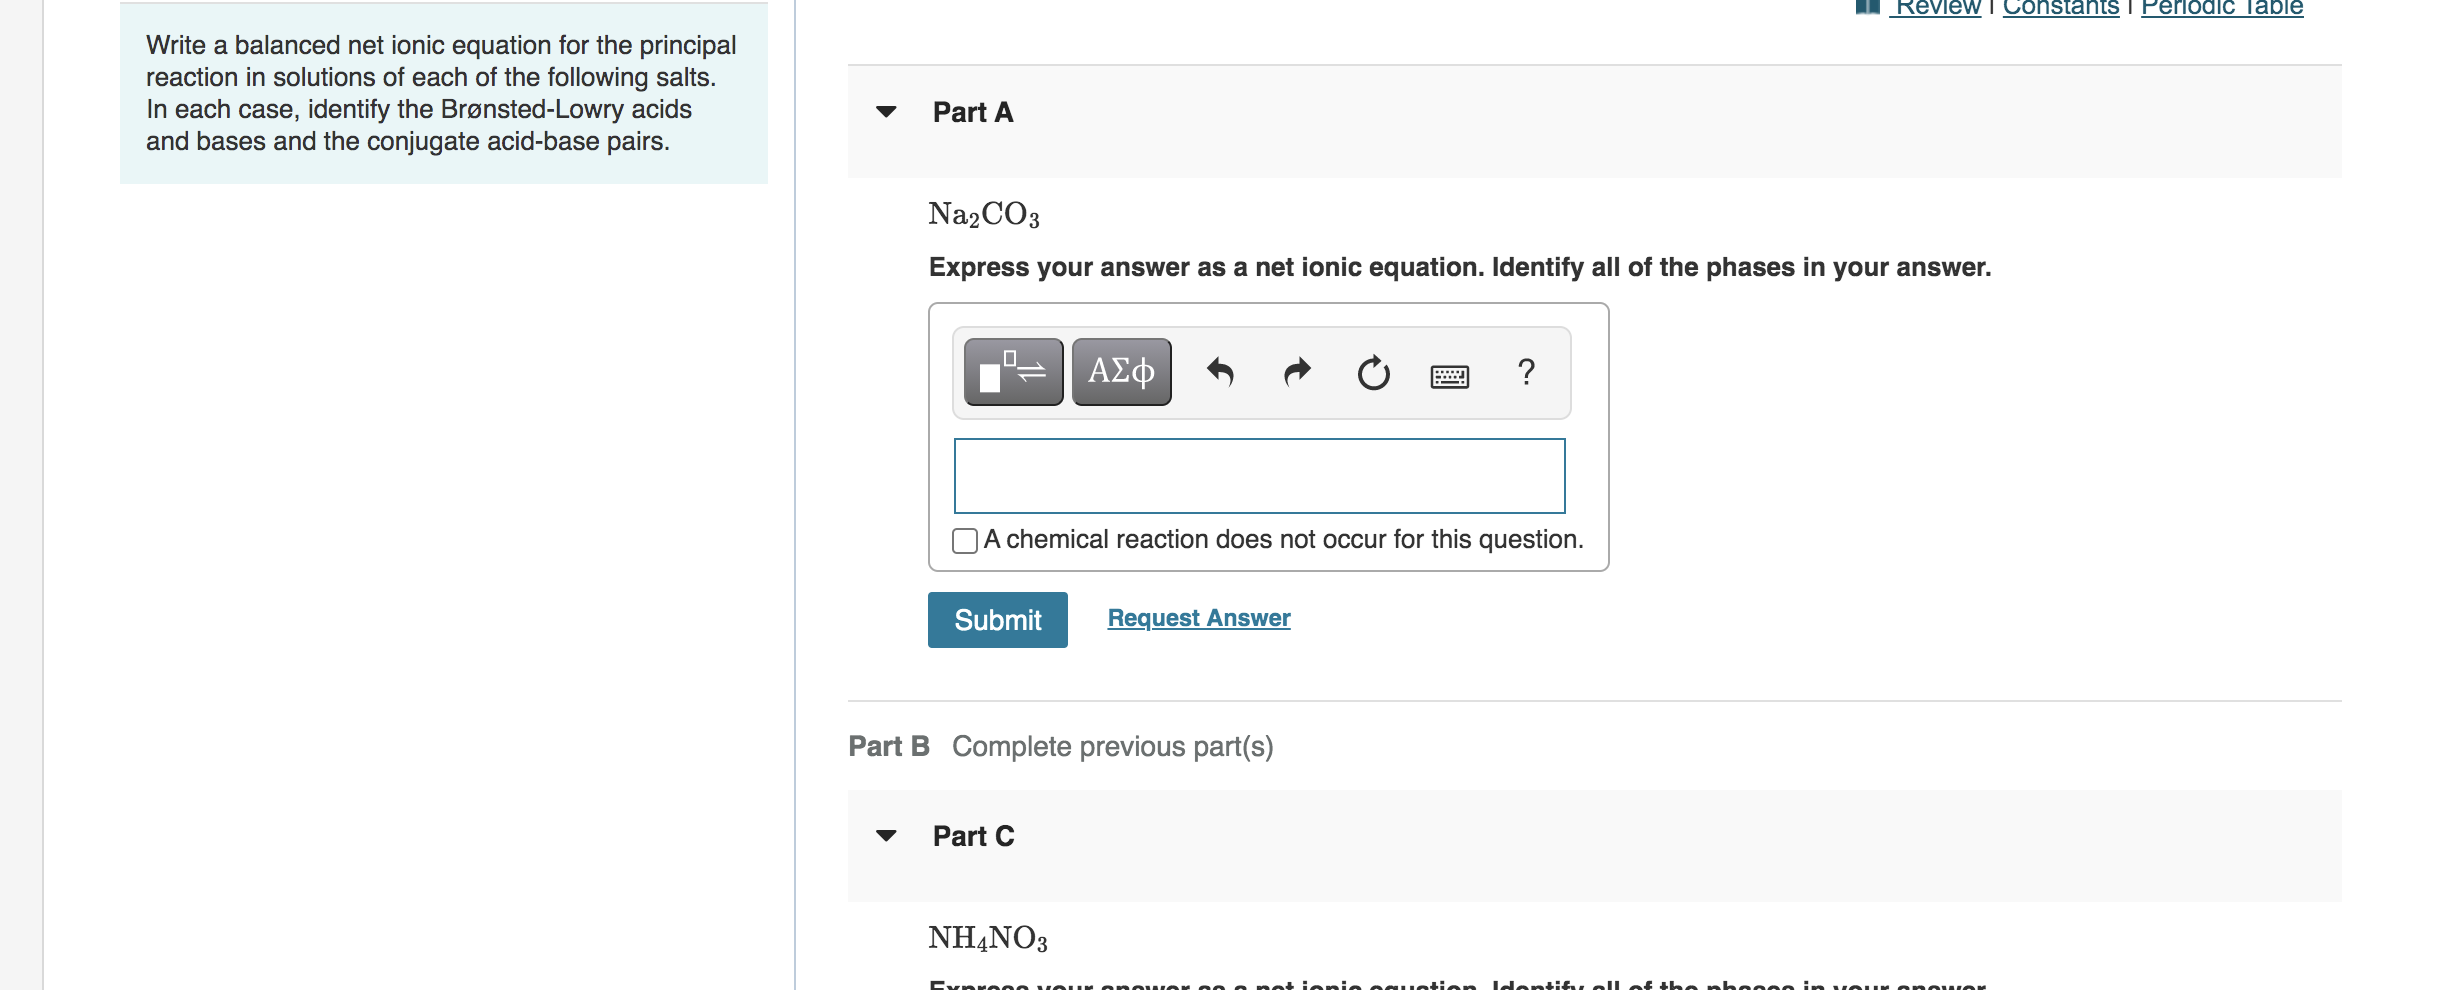Open the Greek symbols ΑΣφ palette
The image size is (2444, 990).
pyautogui.click(x=1120, y=372)
